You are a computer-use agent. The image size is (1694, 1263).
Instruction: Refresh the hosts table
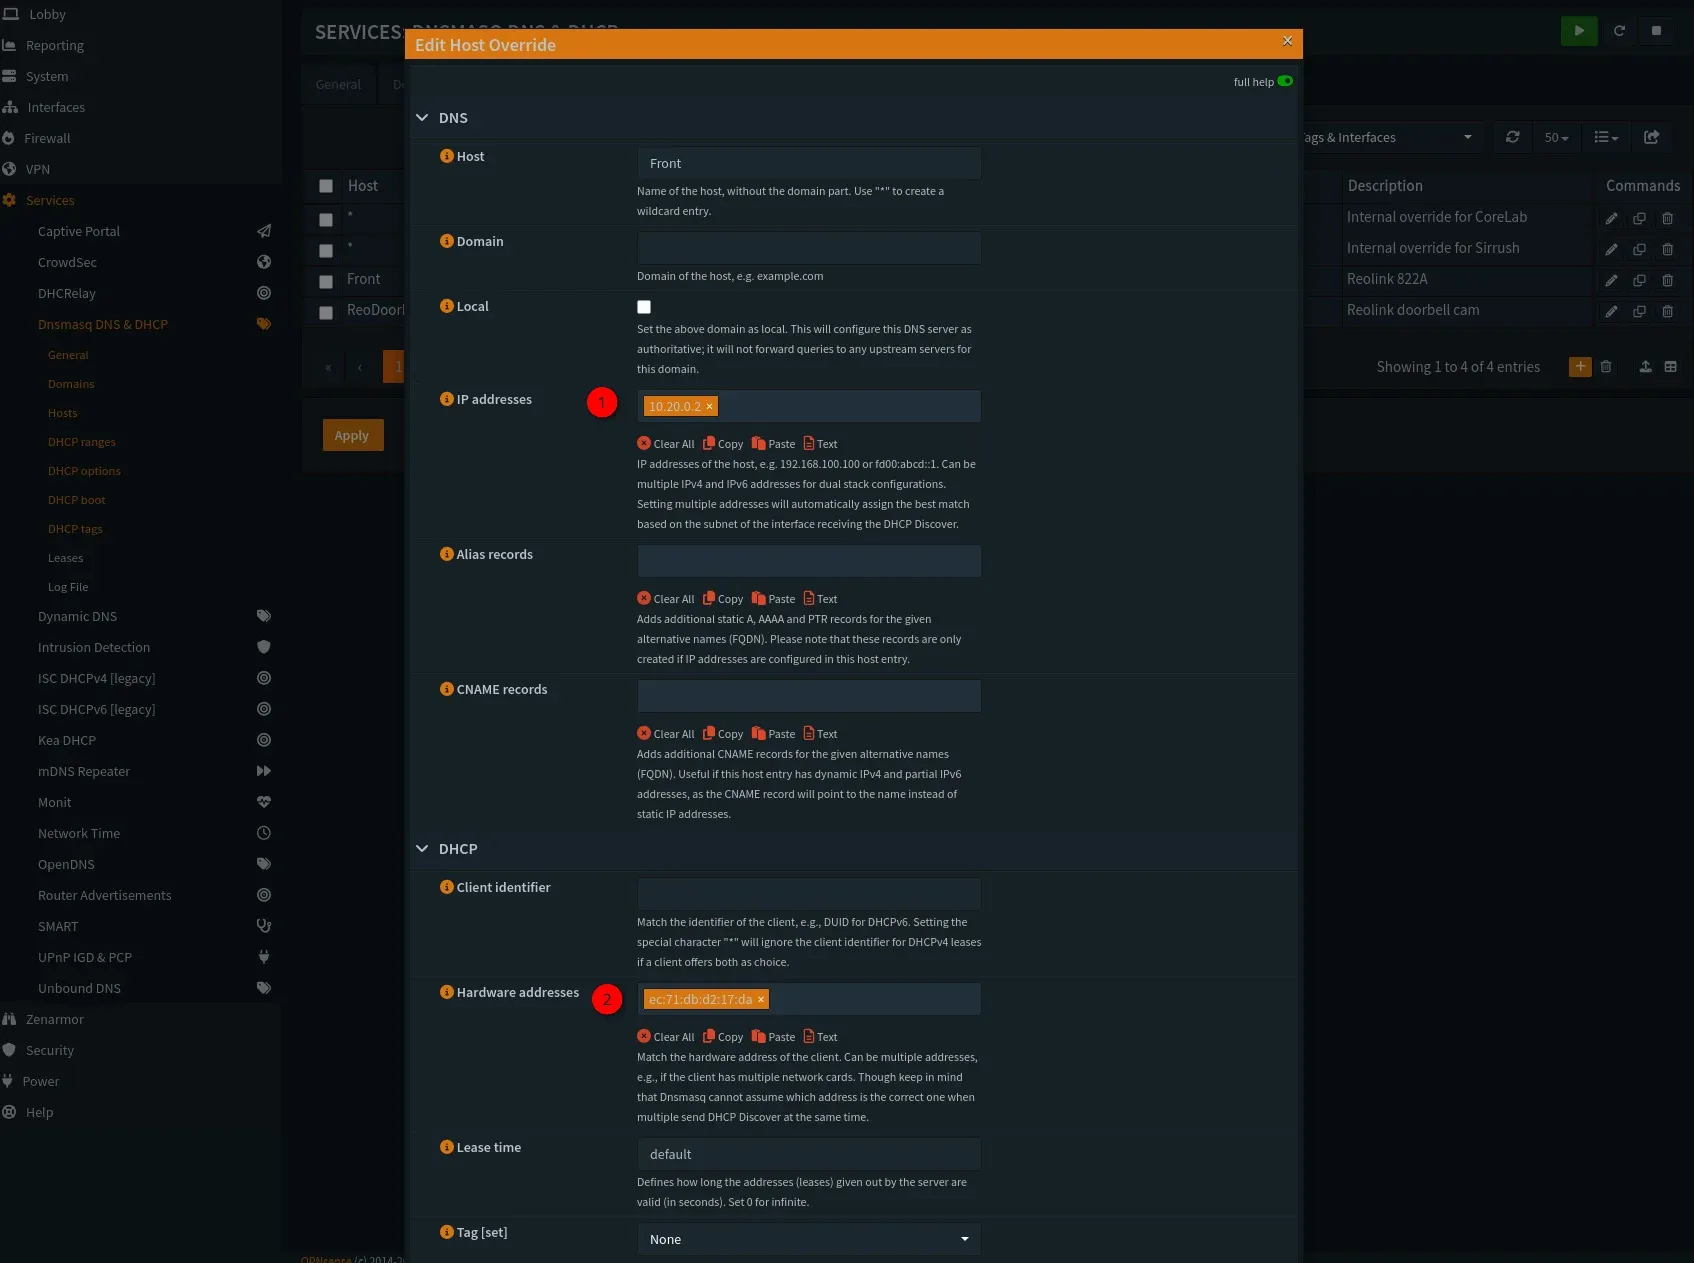(x=1512, y=137)
